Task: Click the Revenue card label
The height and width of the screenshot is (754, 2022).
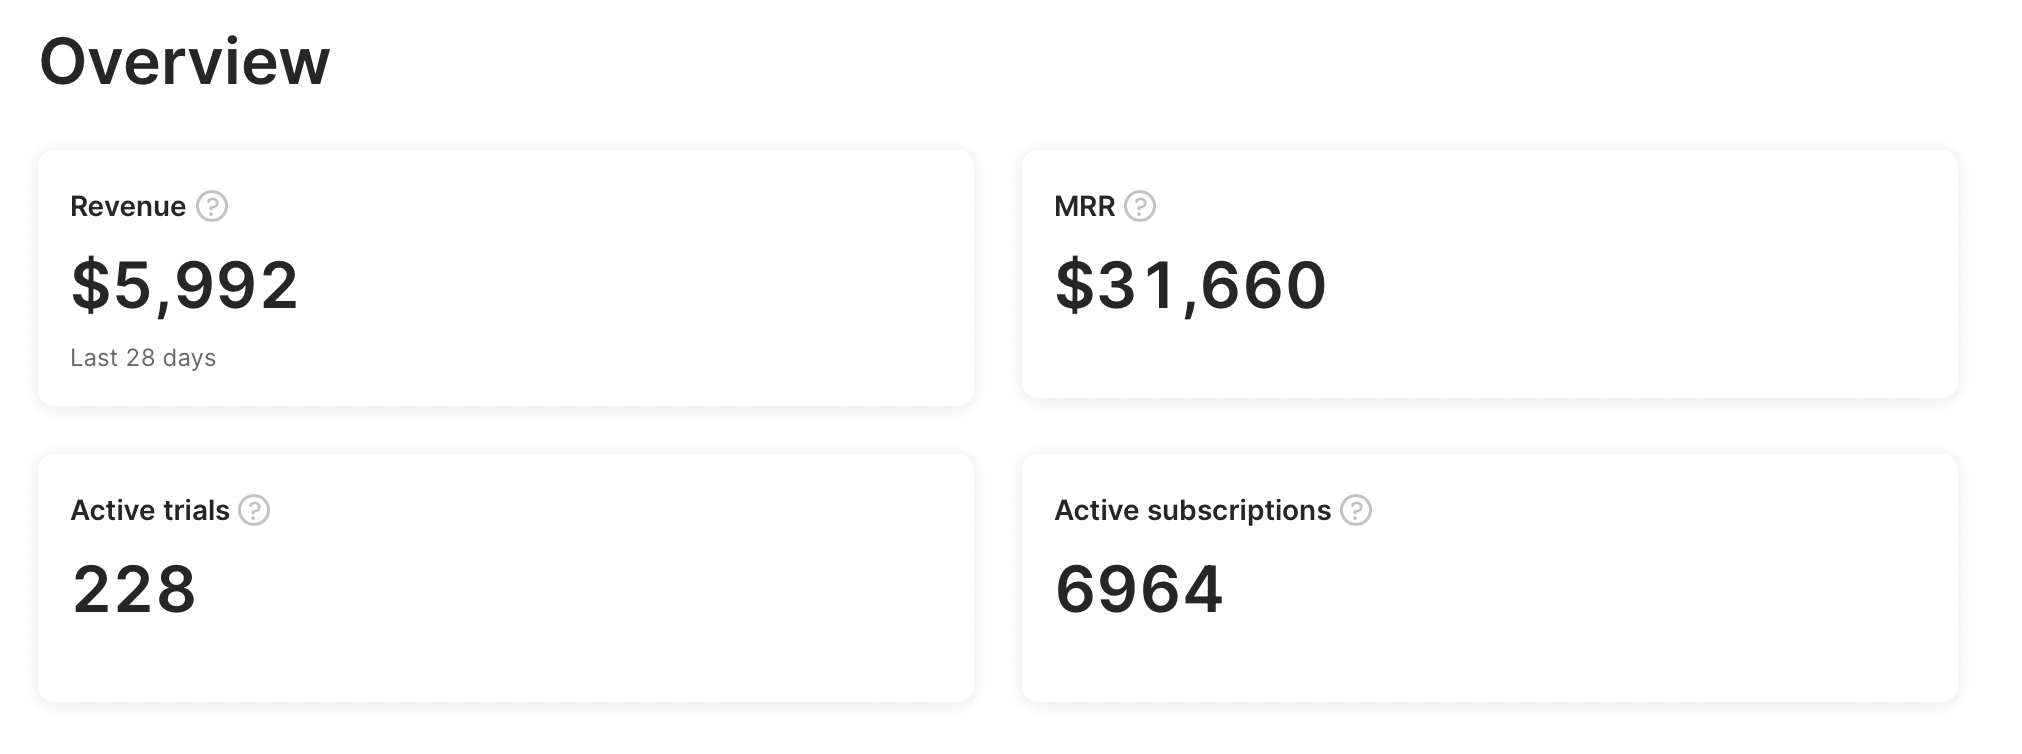Action: pyautogui.click(x=128, y=207)
